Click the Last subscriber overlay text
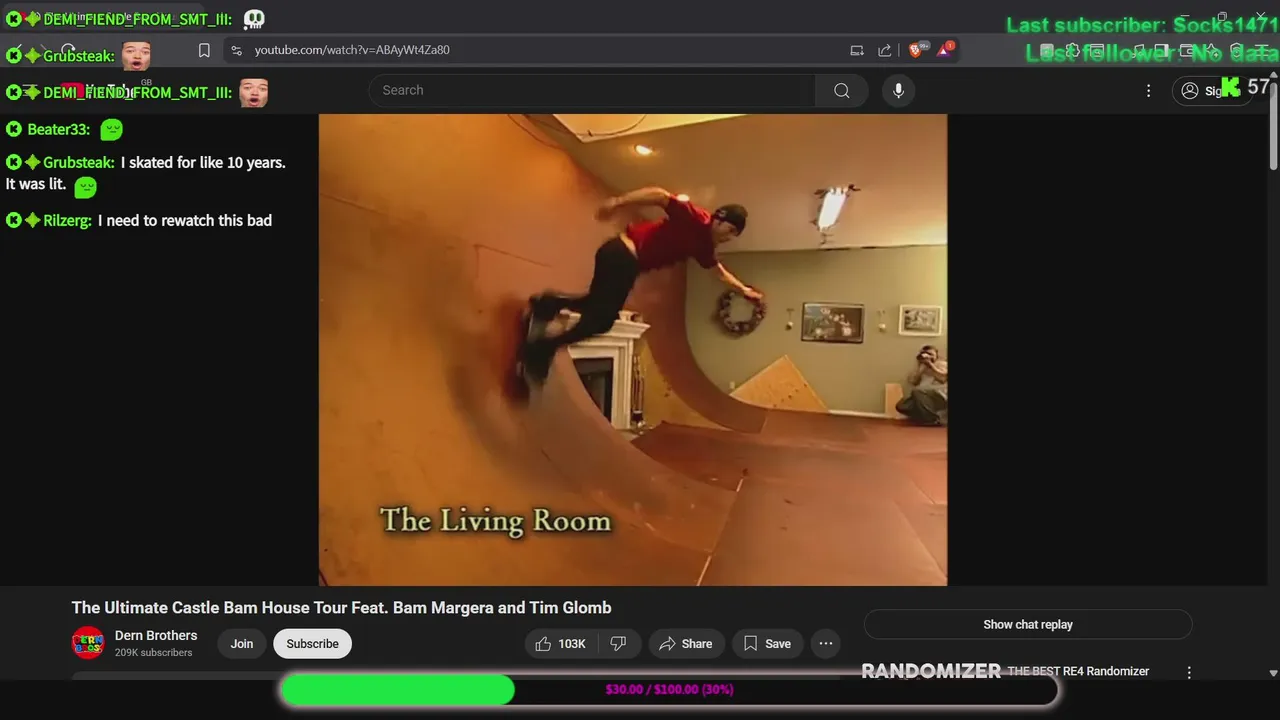This screenshot has height=720, width=1280. [x=1142, y=25]
